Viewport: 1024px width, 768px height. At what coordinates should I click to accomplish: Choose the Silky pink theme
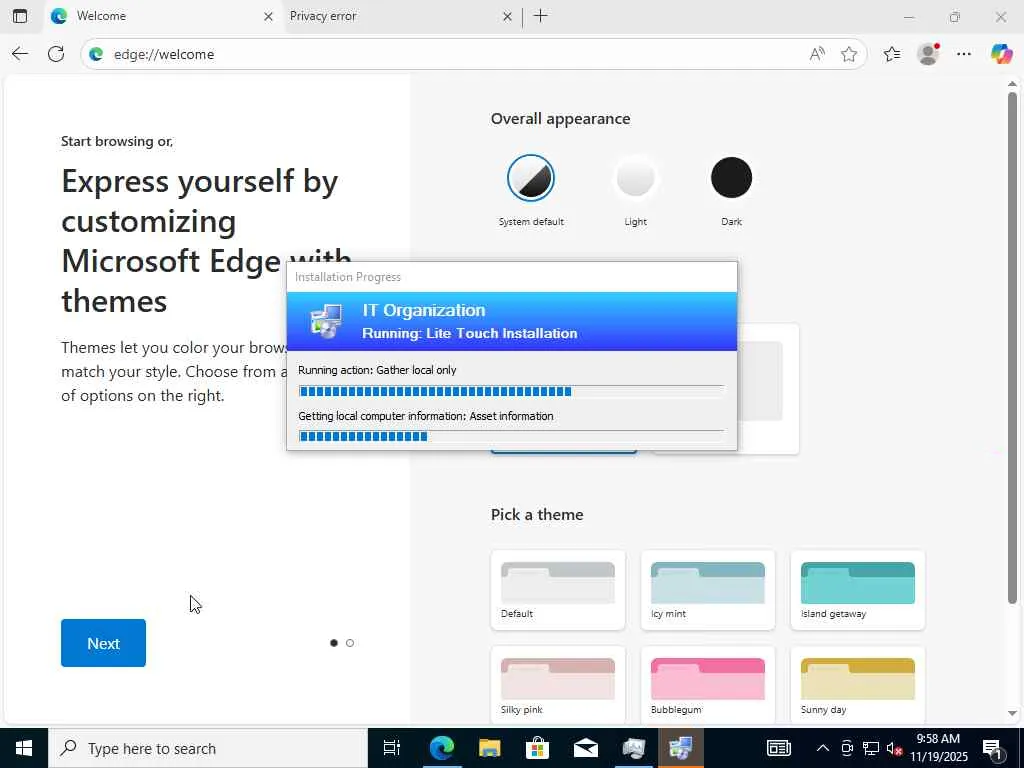coord(558,686)
